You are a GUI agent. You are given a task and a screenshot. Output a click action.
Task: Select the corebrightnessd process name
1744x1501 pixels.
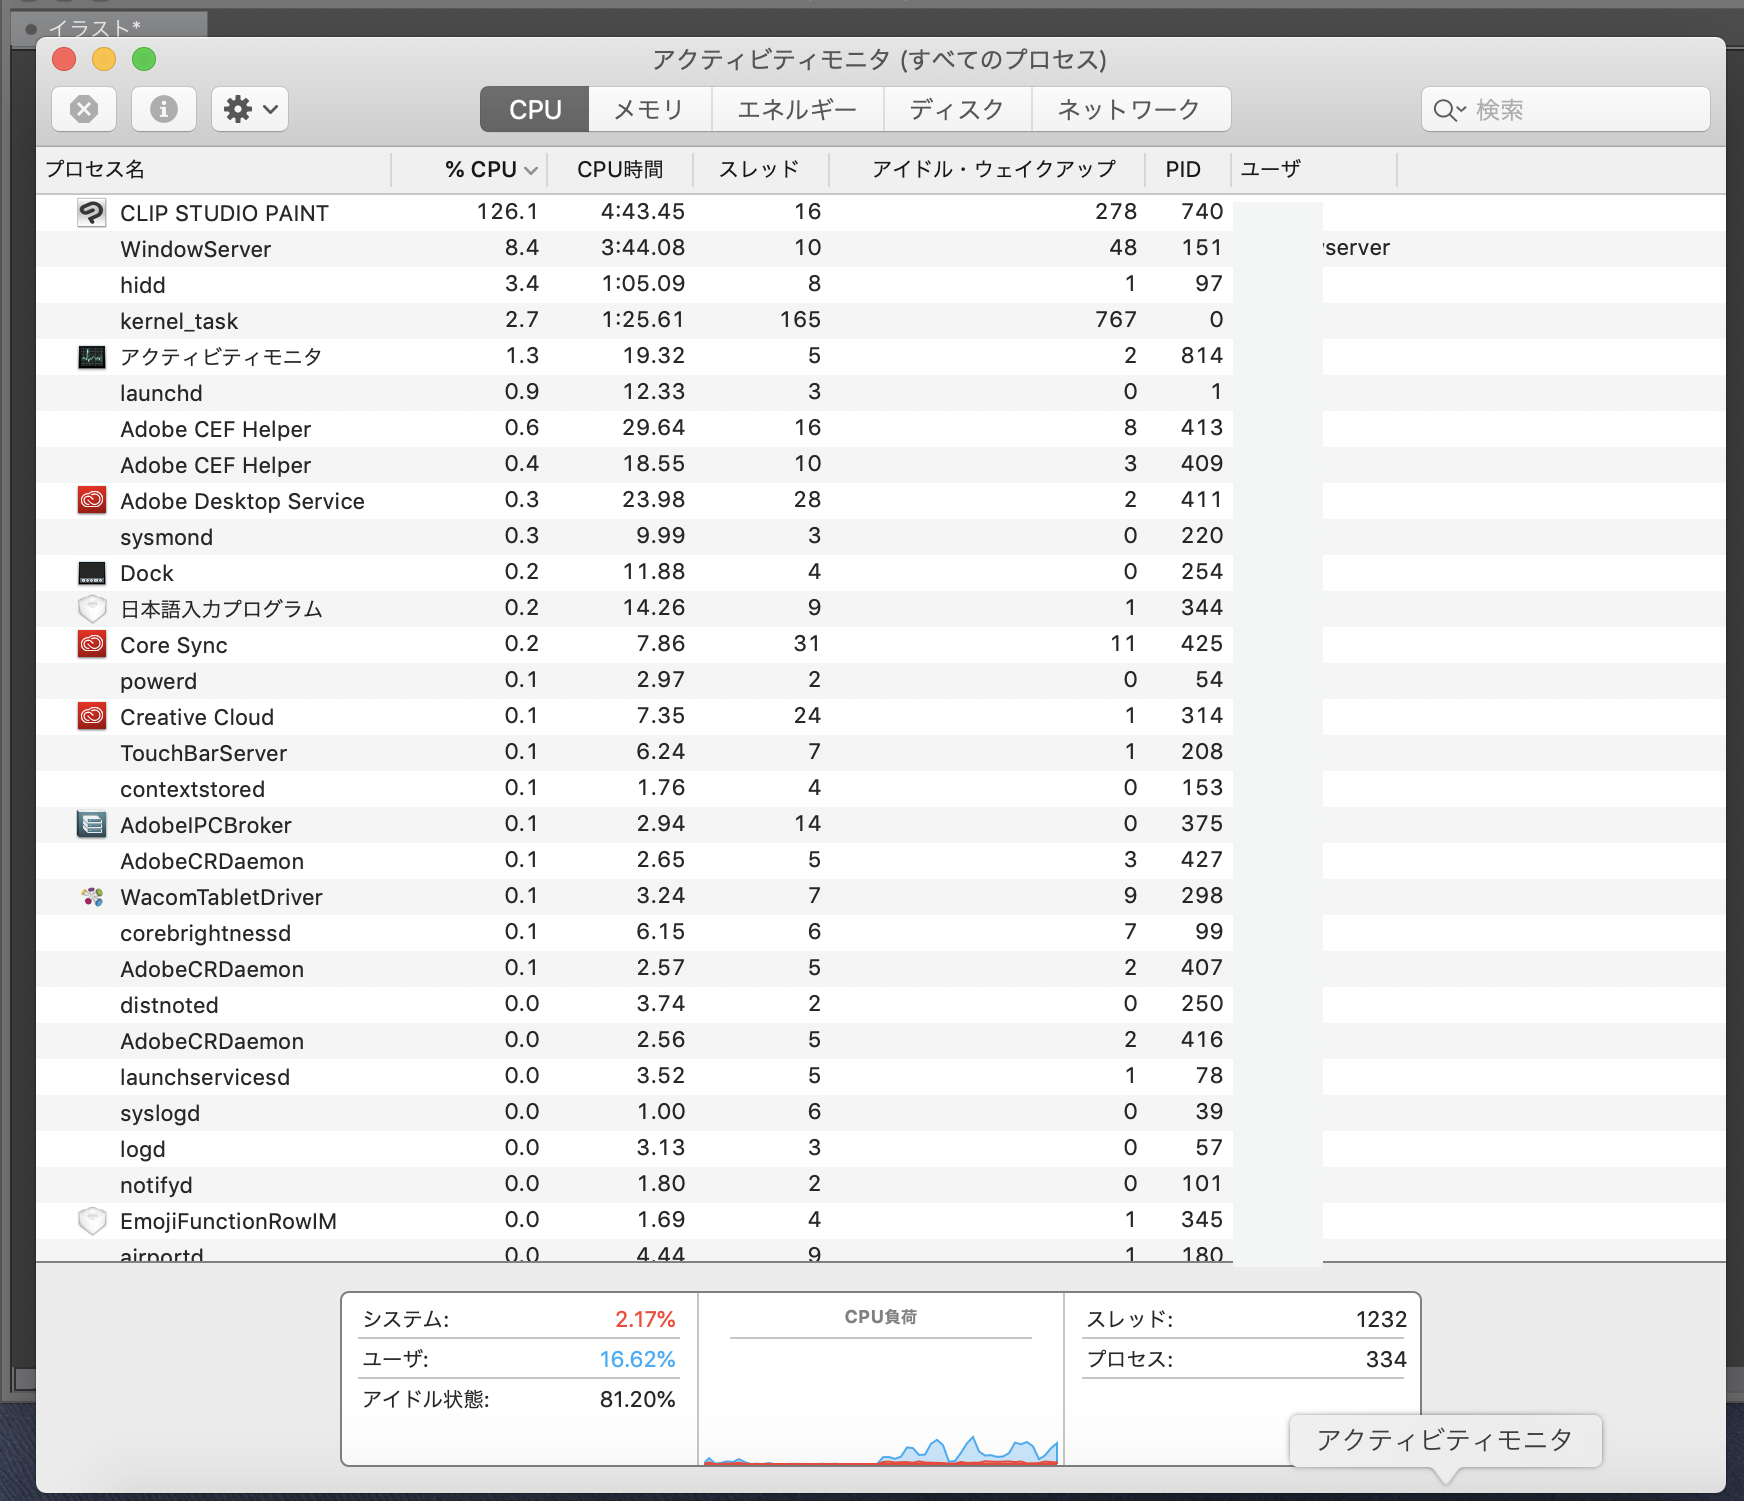pos(205,933)
